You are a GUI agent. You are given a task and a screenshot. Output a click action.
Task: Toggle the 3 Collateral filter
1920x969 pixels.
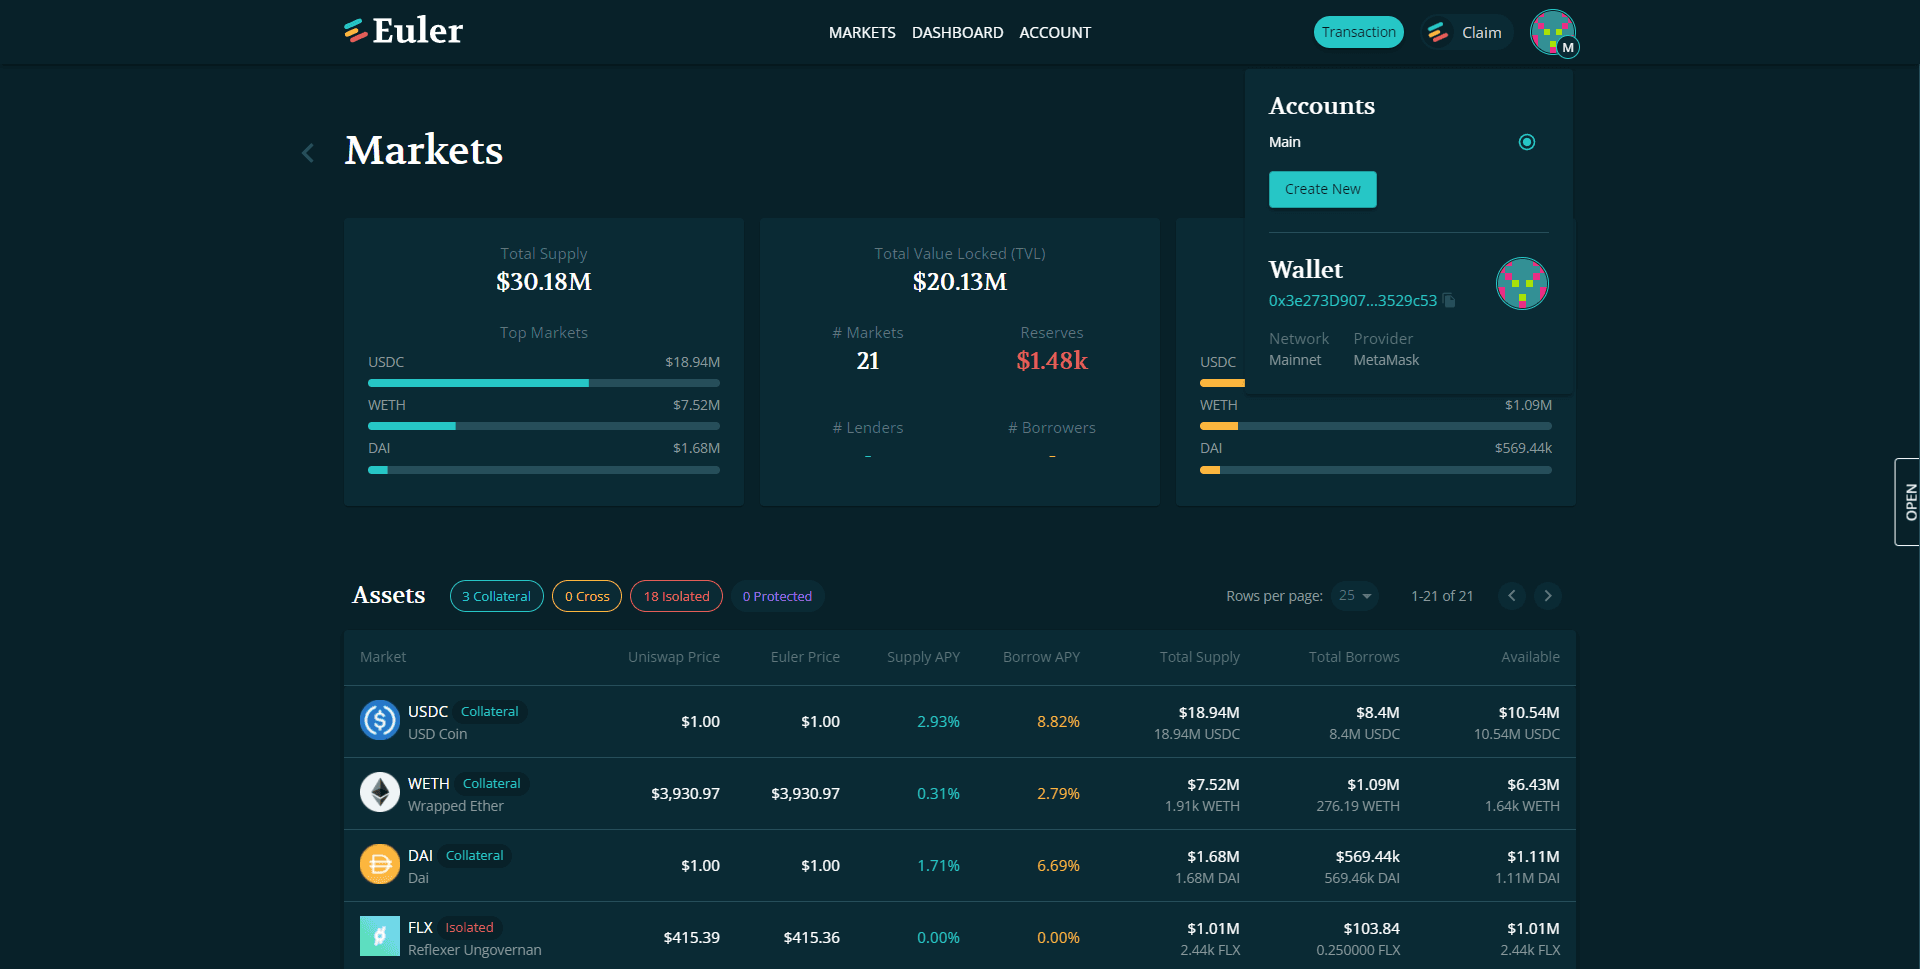pyautogui.click(x=497, y=596)
